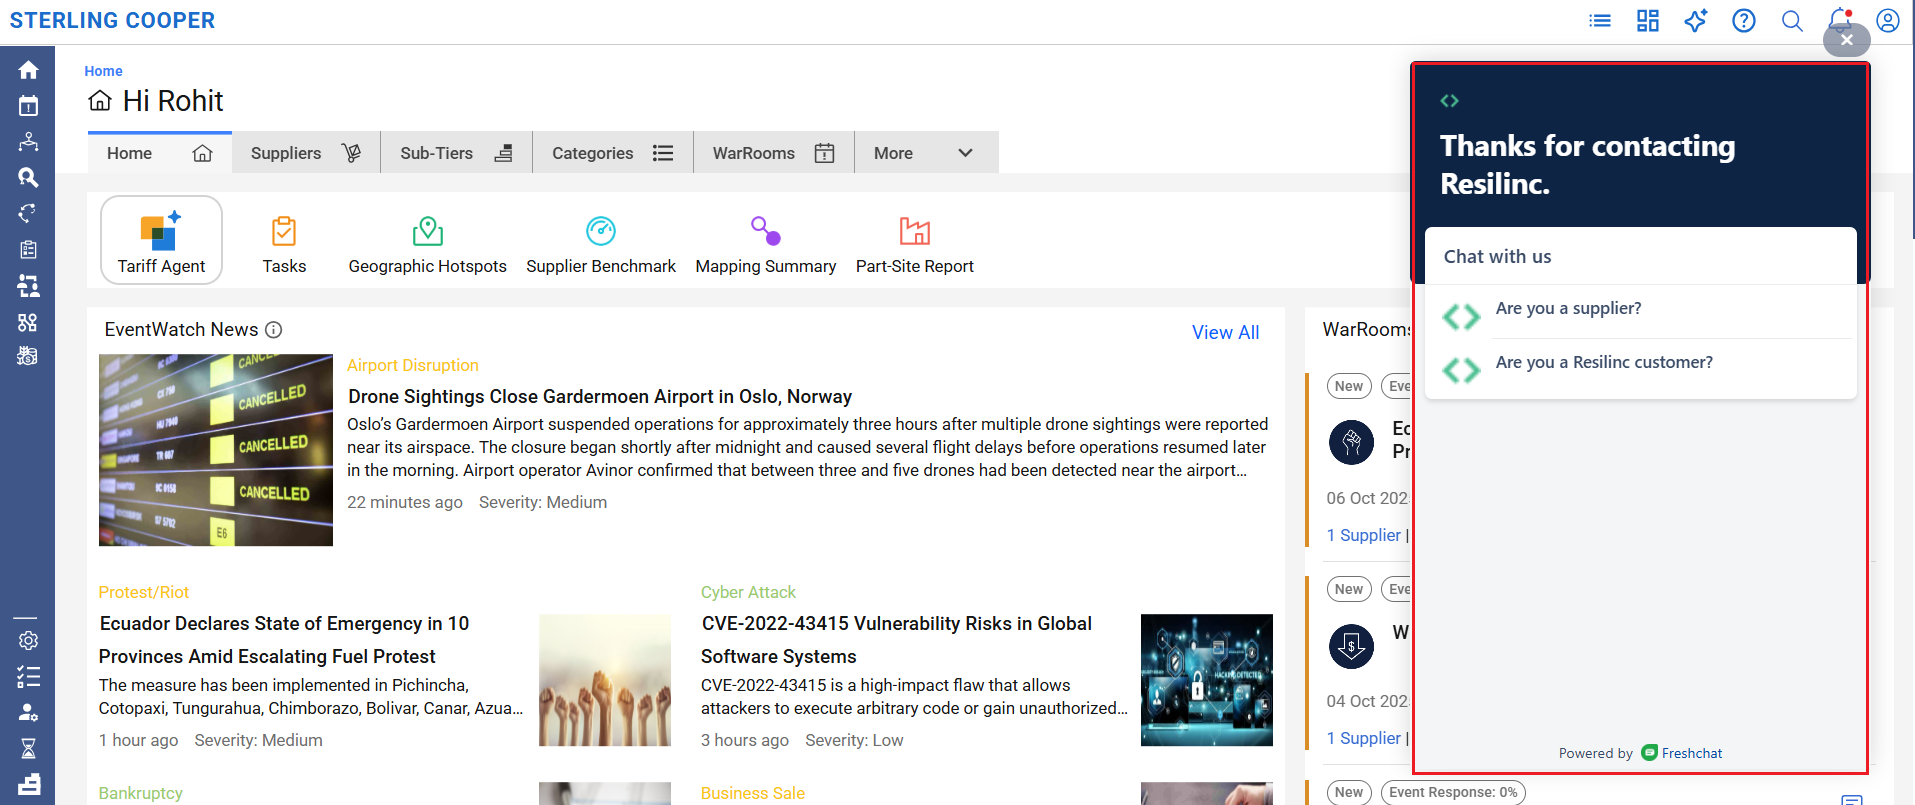Open the dashboard grid icon in top bar

[x=1648, y=21]
